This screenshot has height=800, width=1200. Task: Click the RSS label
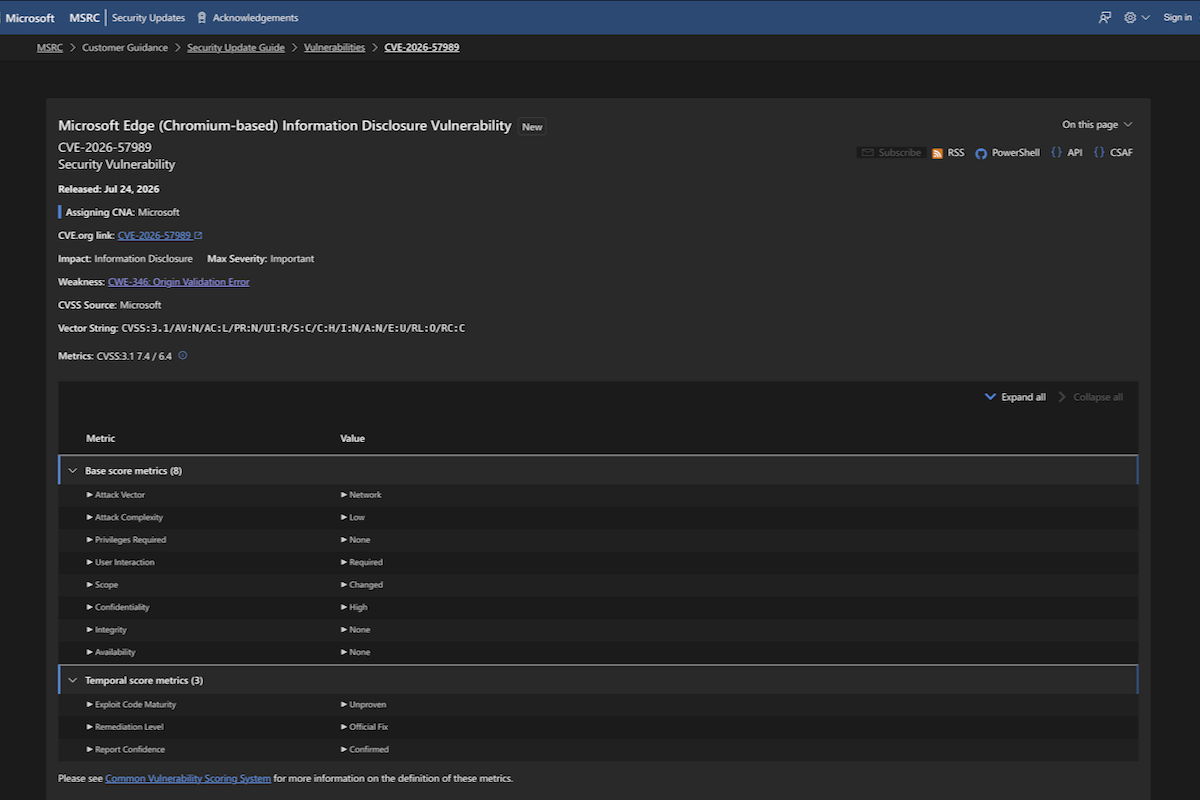pyautogui.click(x=956, y=153)
